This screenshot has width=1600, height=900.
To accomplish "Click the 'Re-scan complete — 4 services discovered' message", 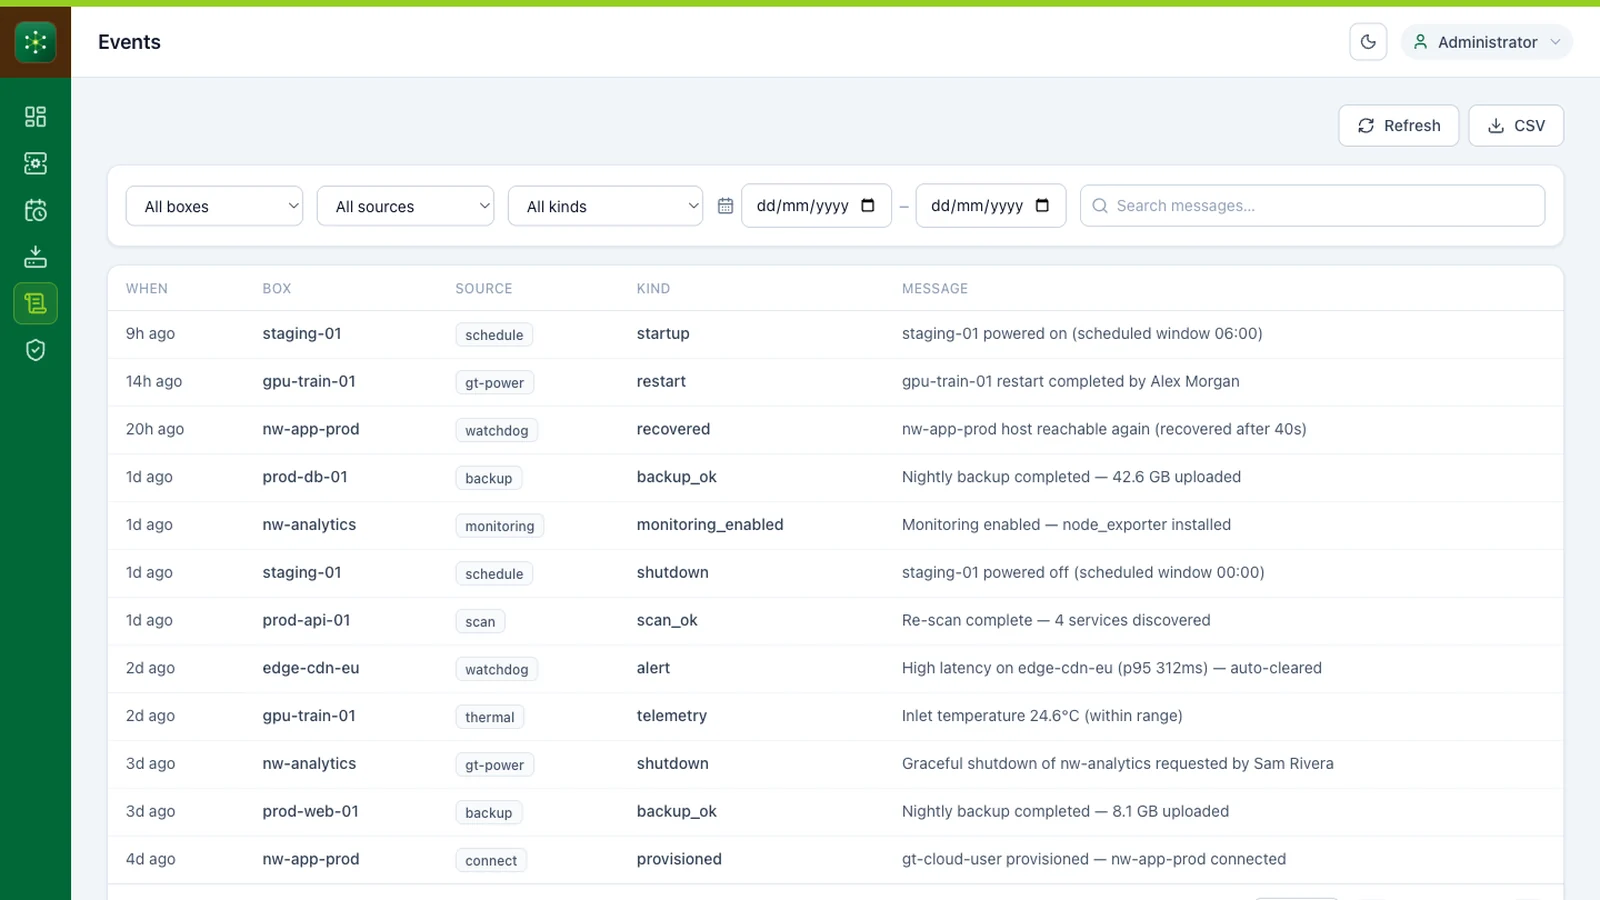I will click(1056, 620).
